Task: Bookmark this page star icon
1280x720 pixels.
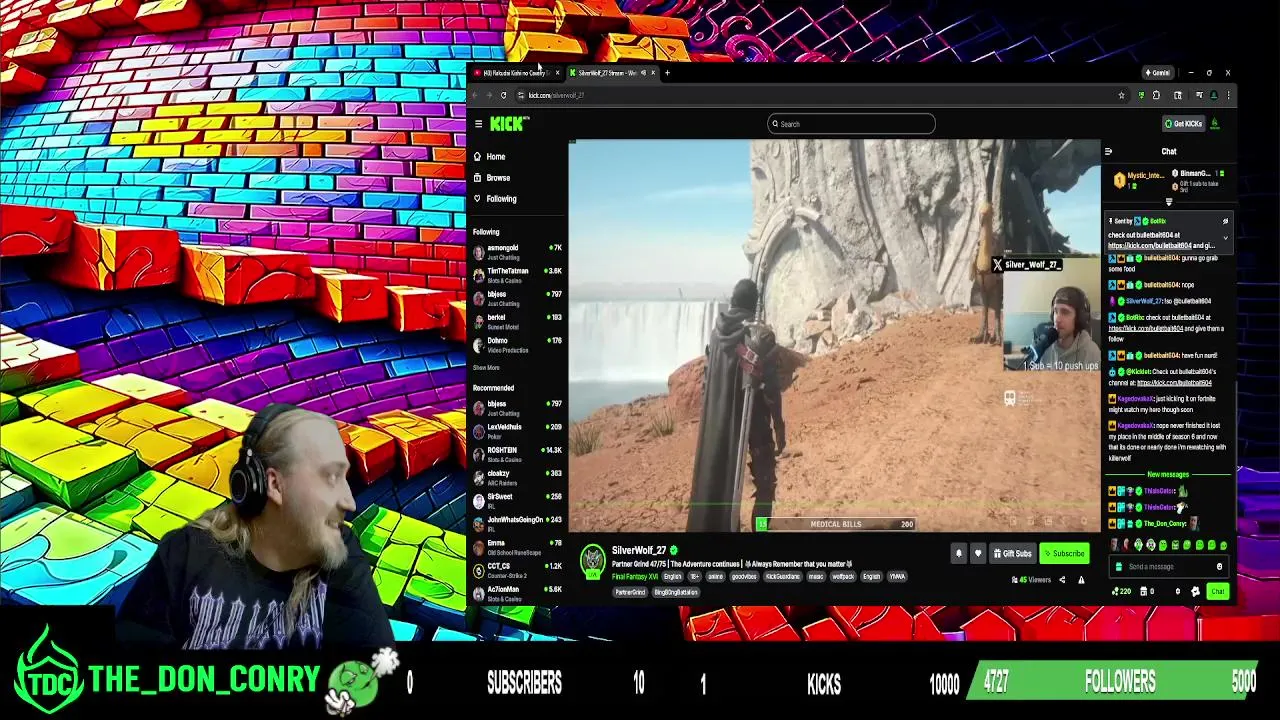Action: pos(1121,95)
